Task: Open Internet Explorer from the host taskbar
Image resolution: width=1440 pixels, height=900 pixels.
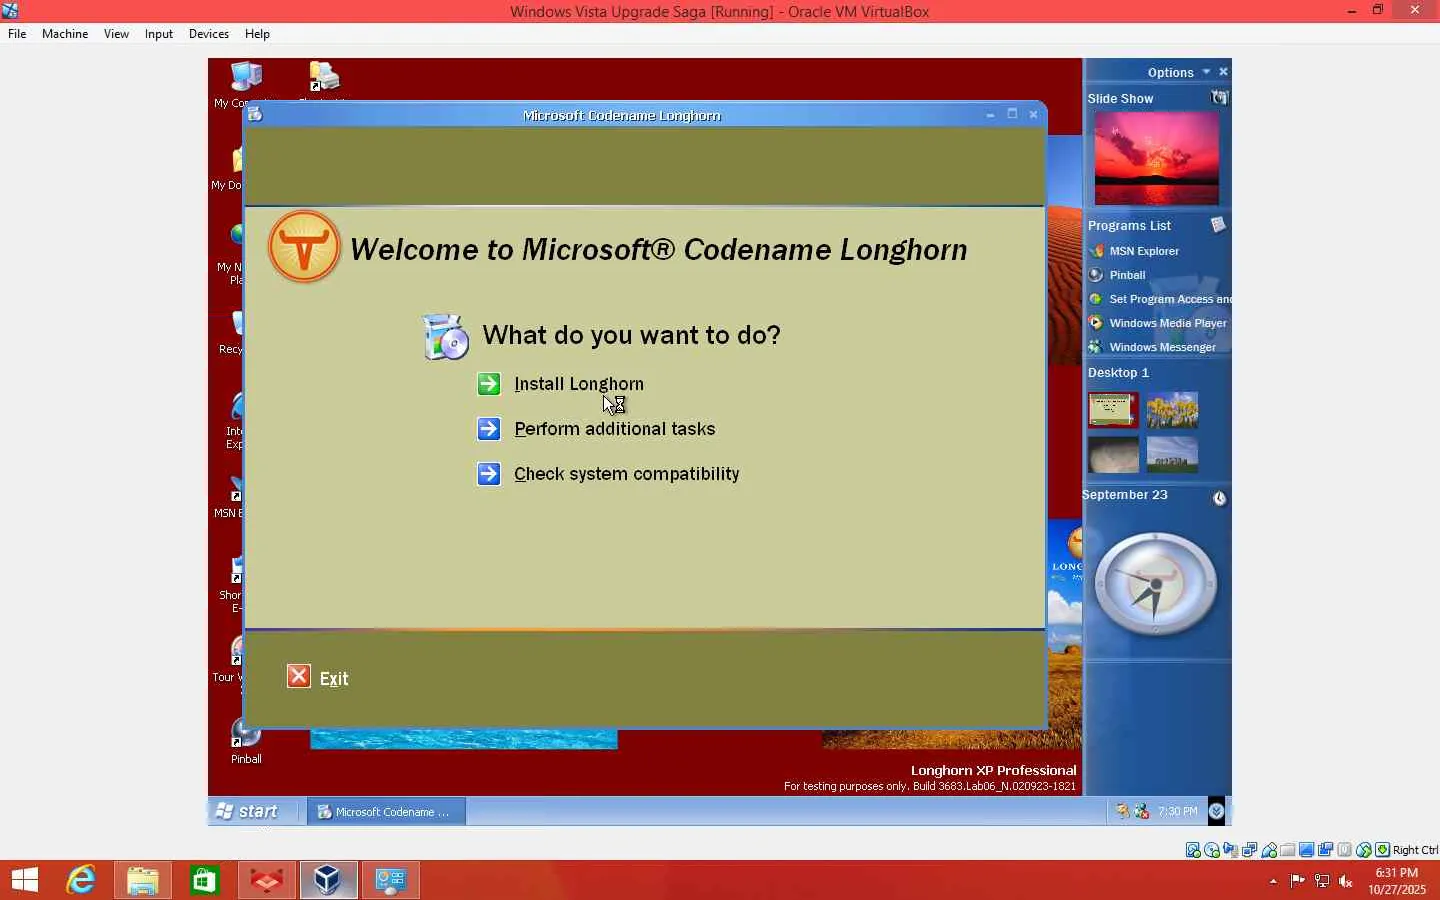Action: click(x=81, y=880)
